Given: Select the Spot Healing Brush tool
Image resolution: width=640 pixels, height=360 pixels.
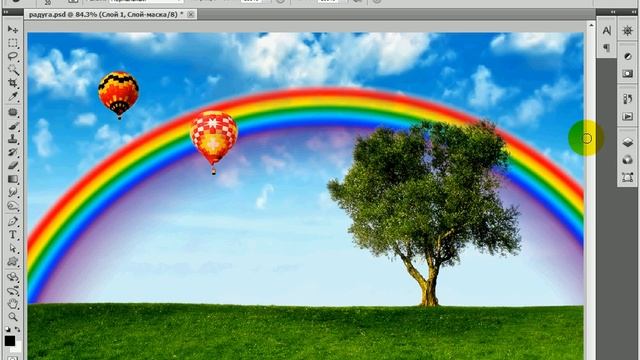Looking at the screenshot, I should pos(13,112).
